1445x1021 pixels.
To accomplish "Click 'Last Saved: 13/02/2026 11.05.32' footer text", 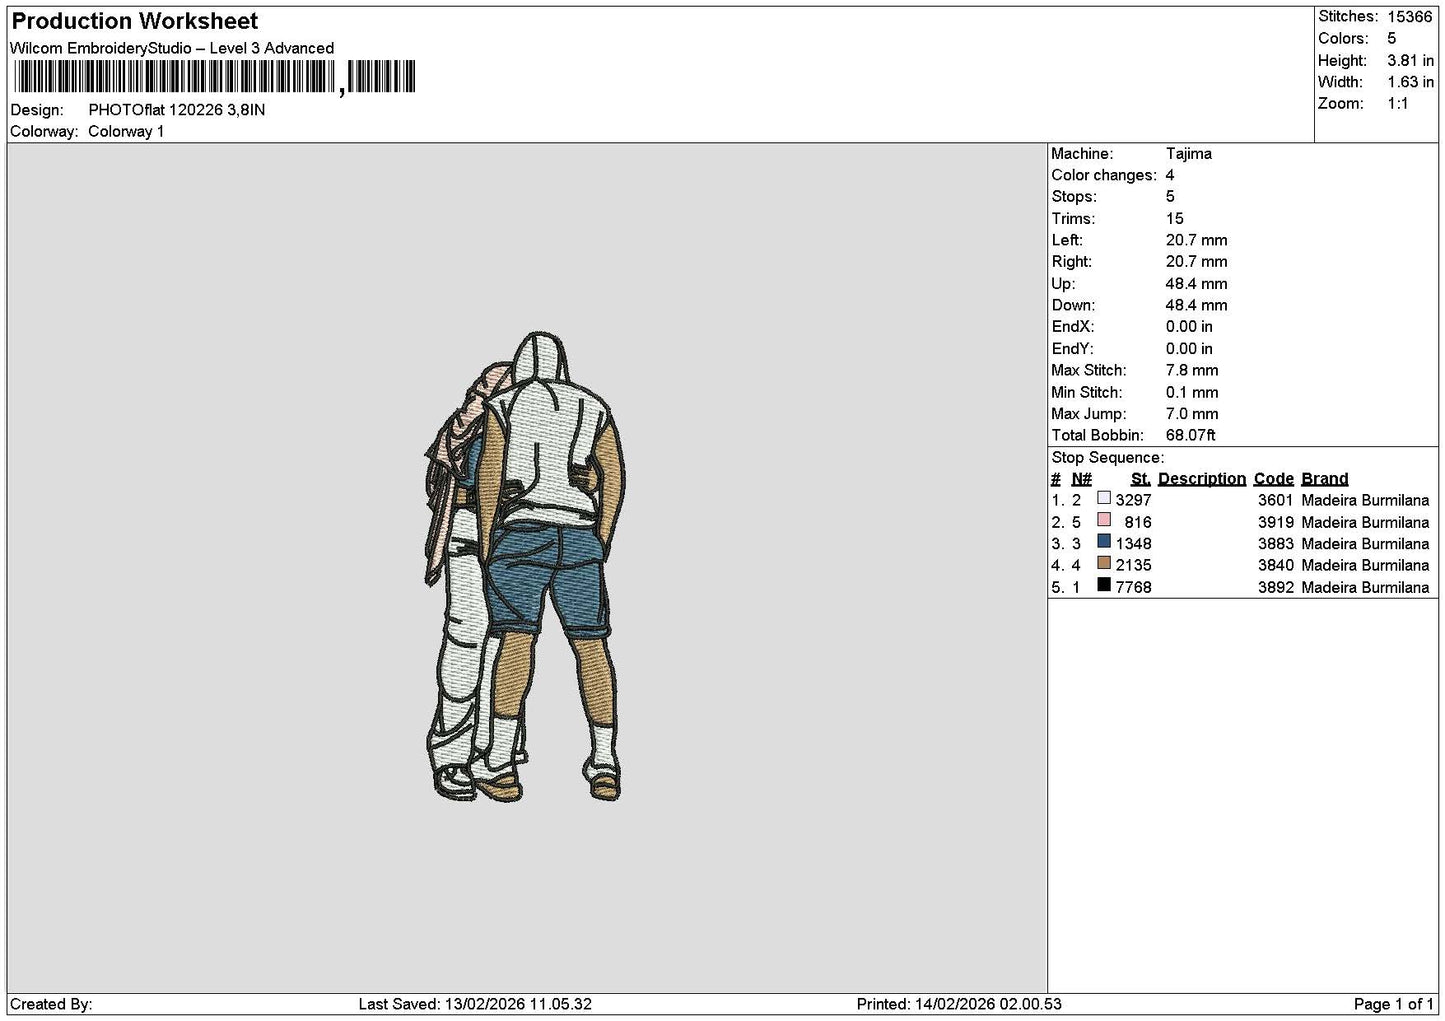I will click(475, 1004).
